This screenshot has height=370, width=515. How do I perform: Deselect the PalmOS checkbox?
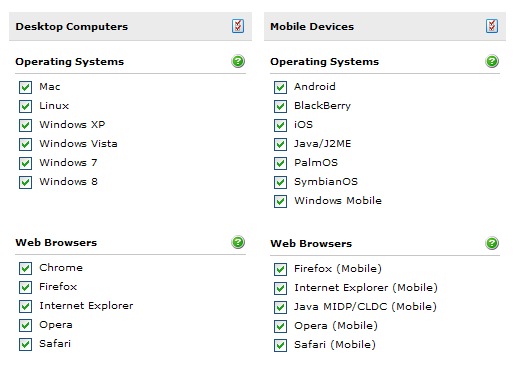coord(280,163)
